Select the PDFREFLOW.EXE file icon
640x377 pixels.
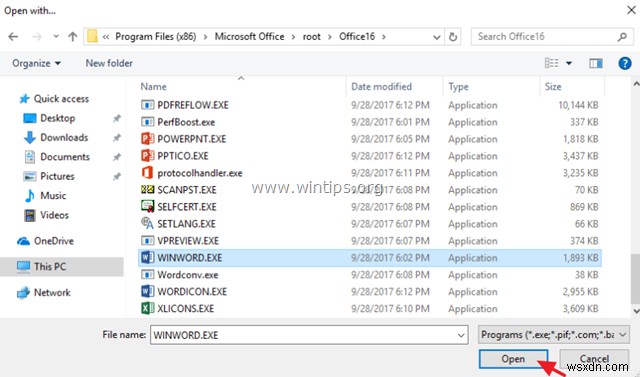tap(147, 105)
